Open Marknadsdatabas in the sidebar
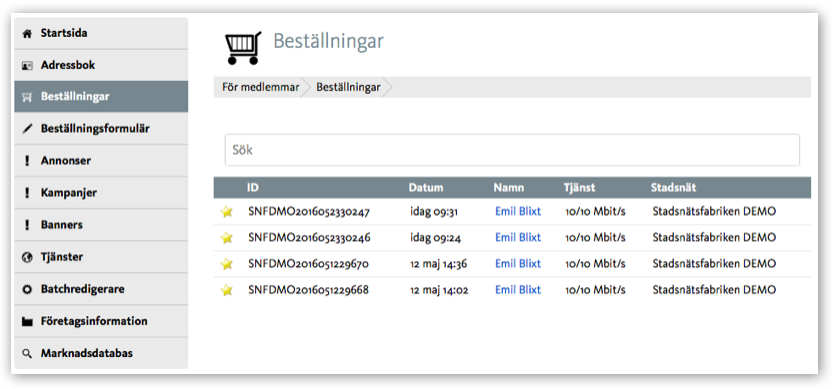This screenshot has height=389, width=838. (x=101, y=353)
